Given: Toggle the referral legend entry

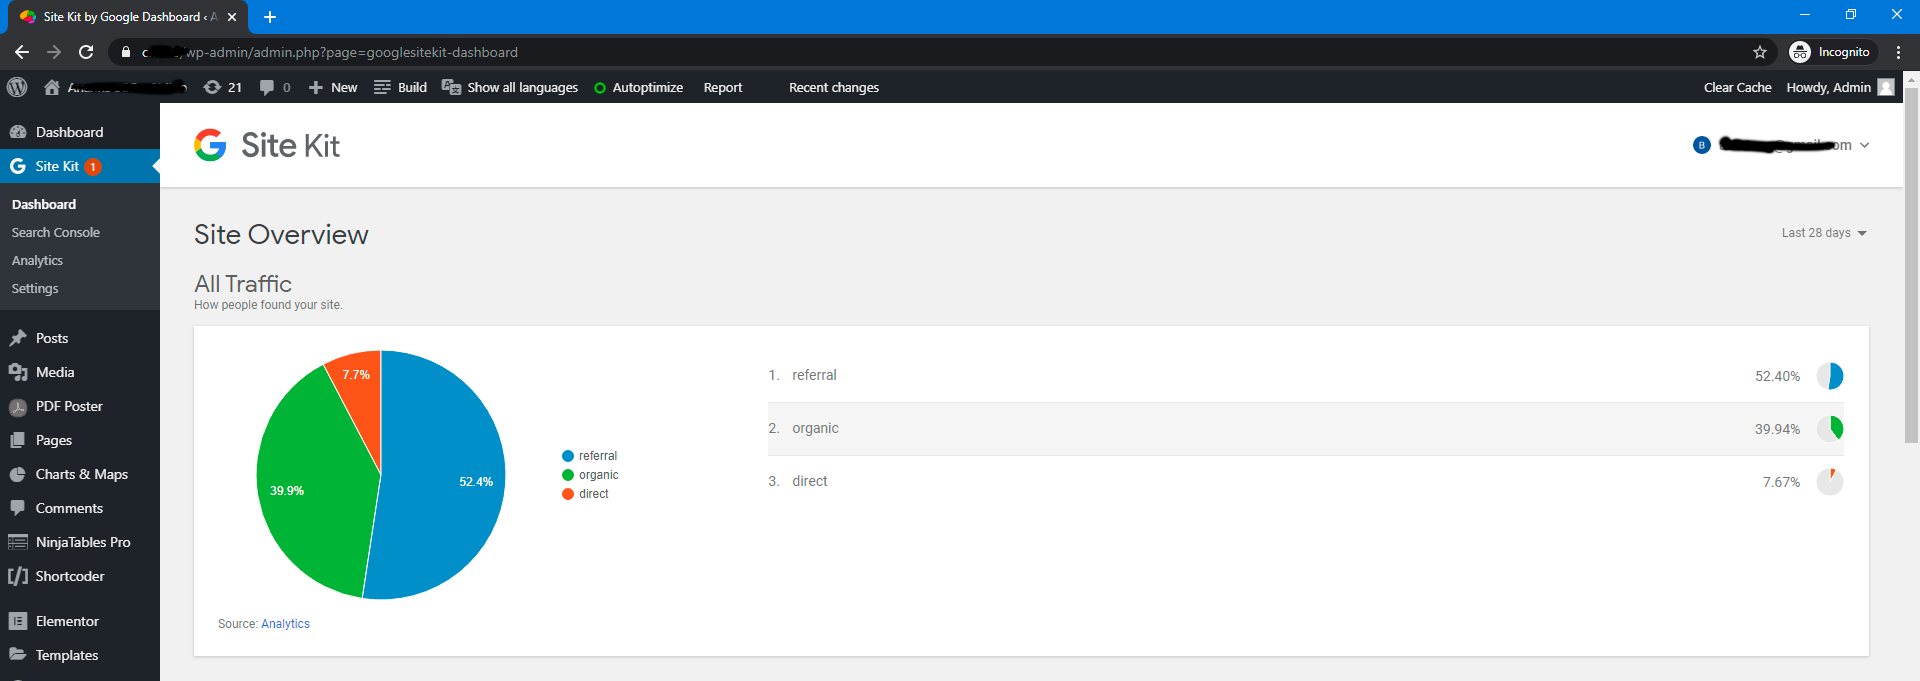Looking at the screenshot, I should tap(590, 456).
